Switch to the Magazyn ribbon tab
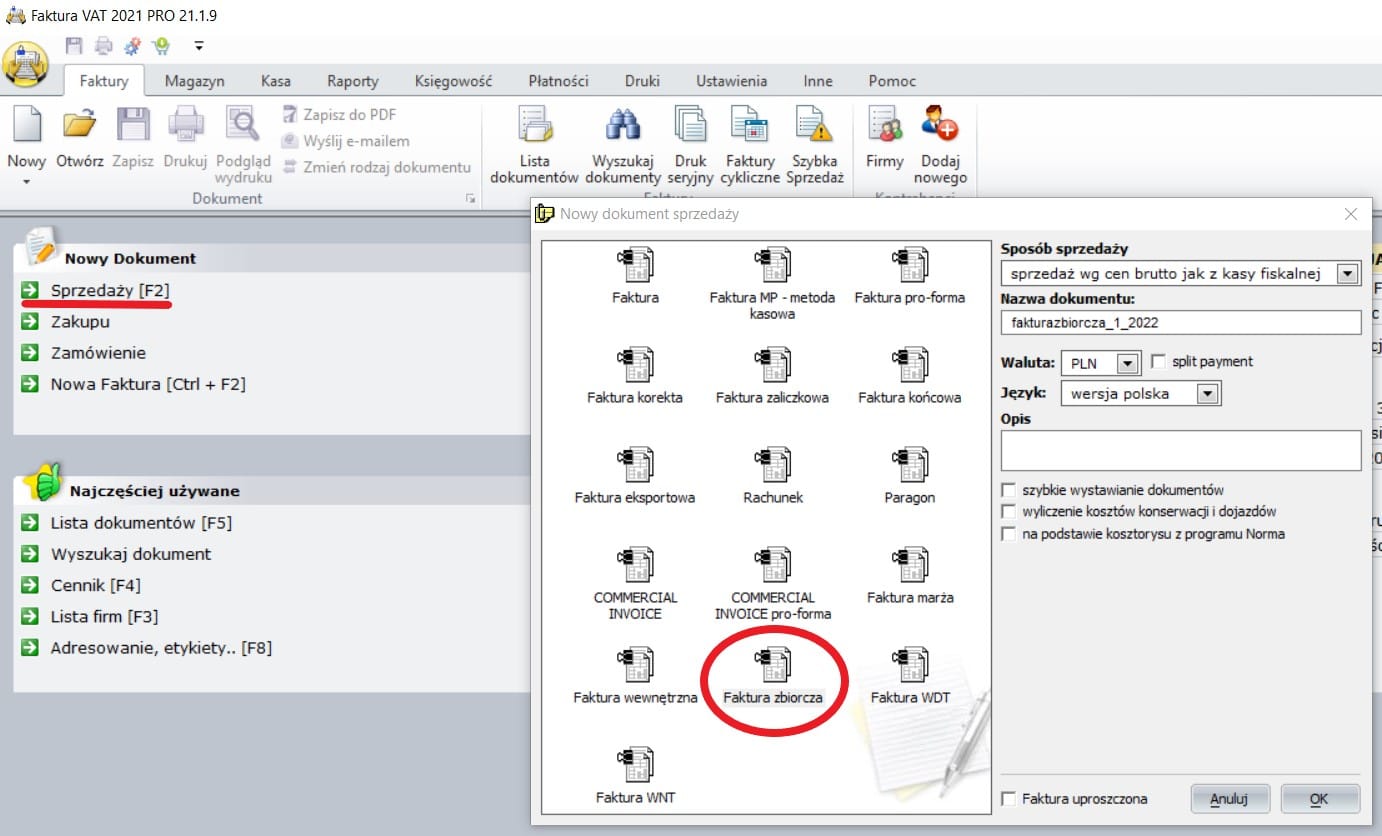 click(x=194, y=81)
